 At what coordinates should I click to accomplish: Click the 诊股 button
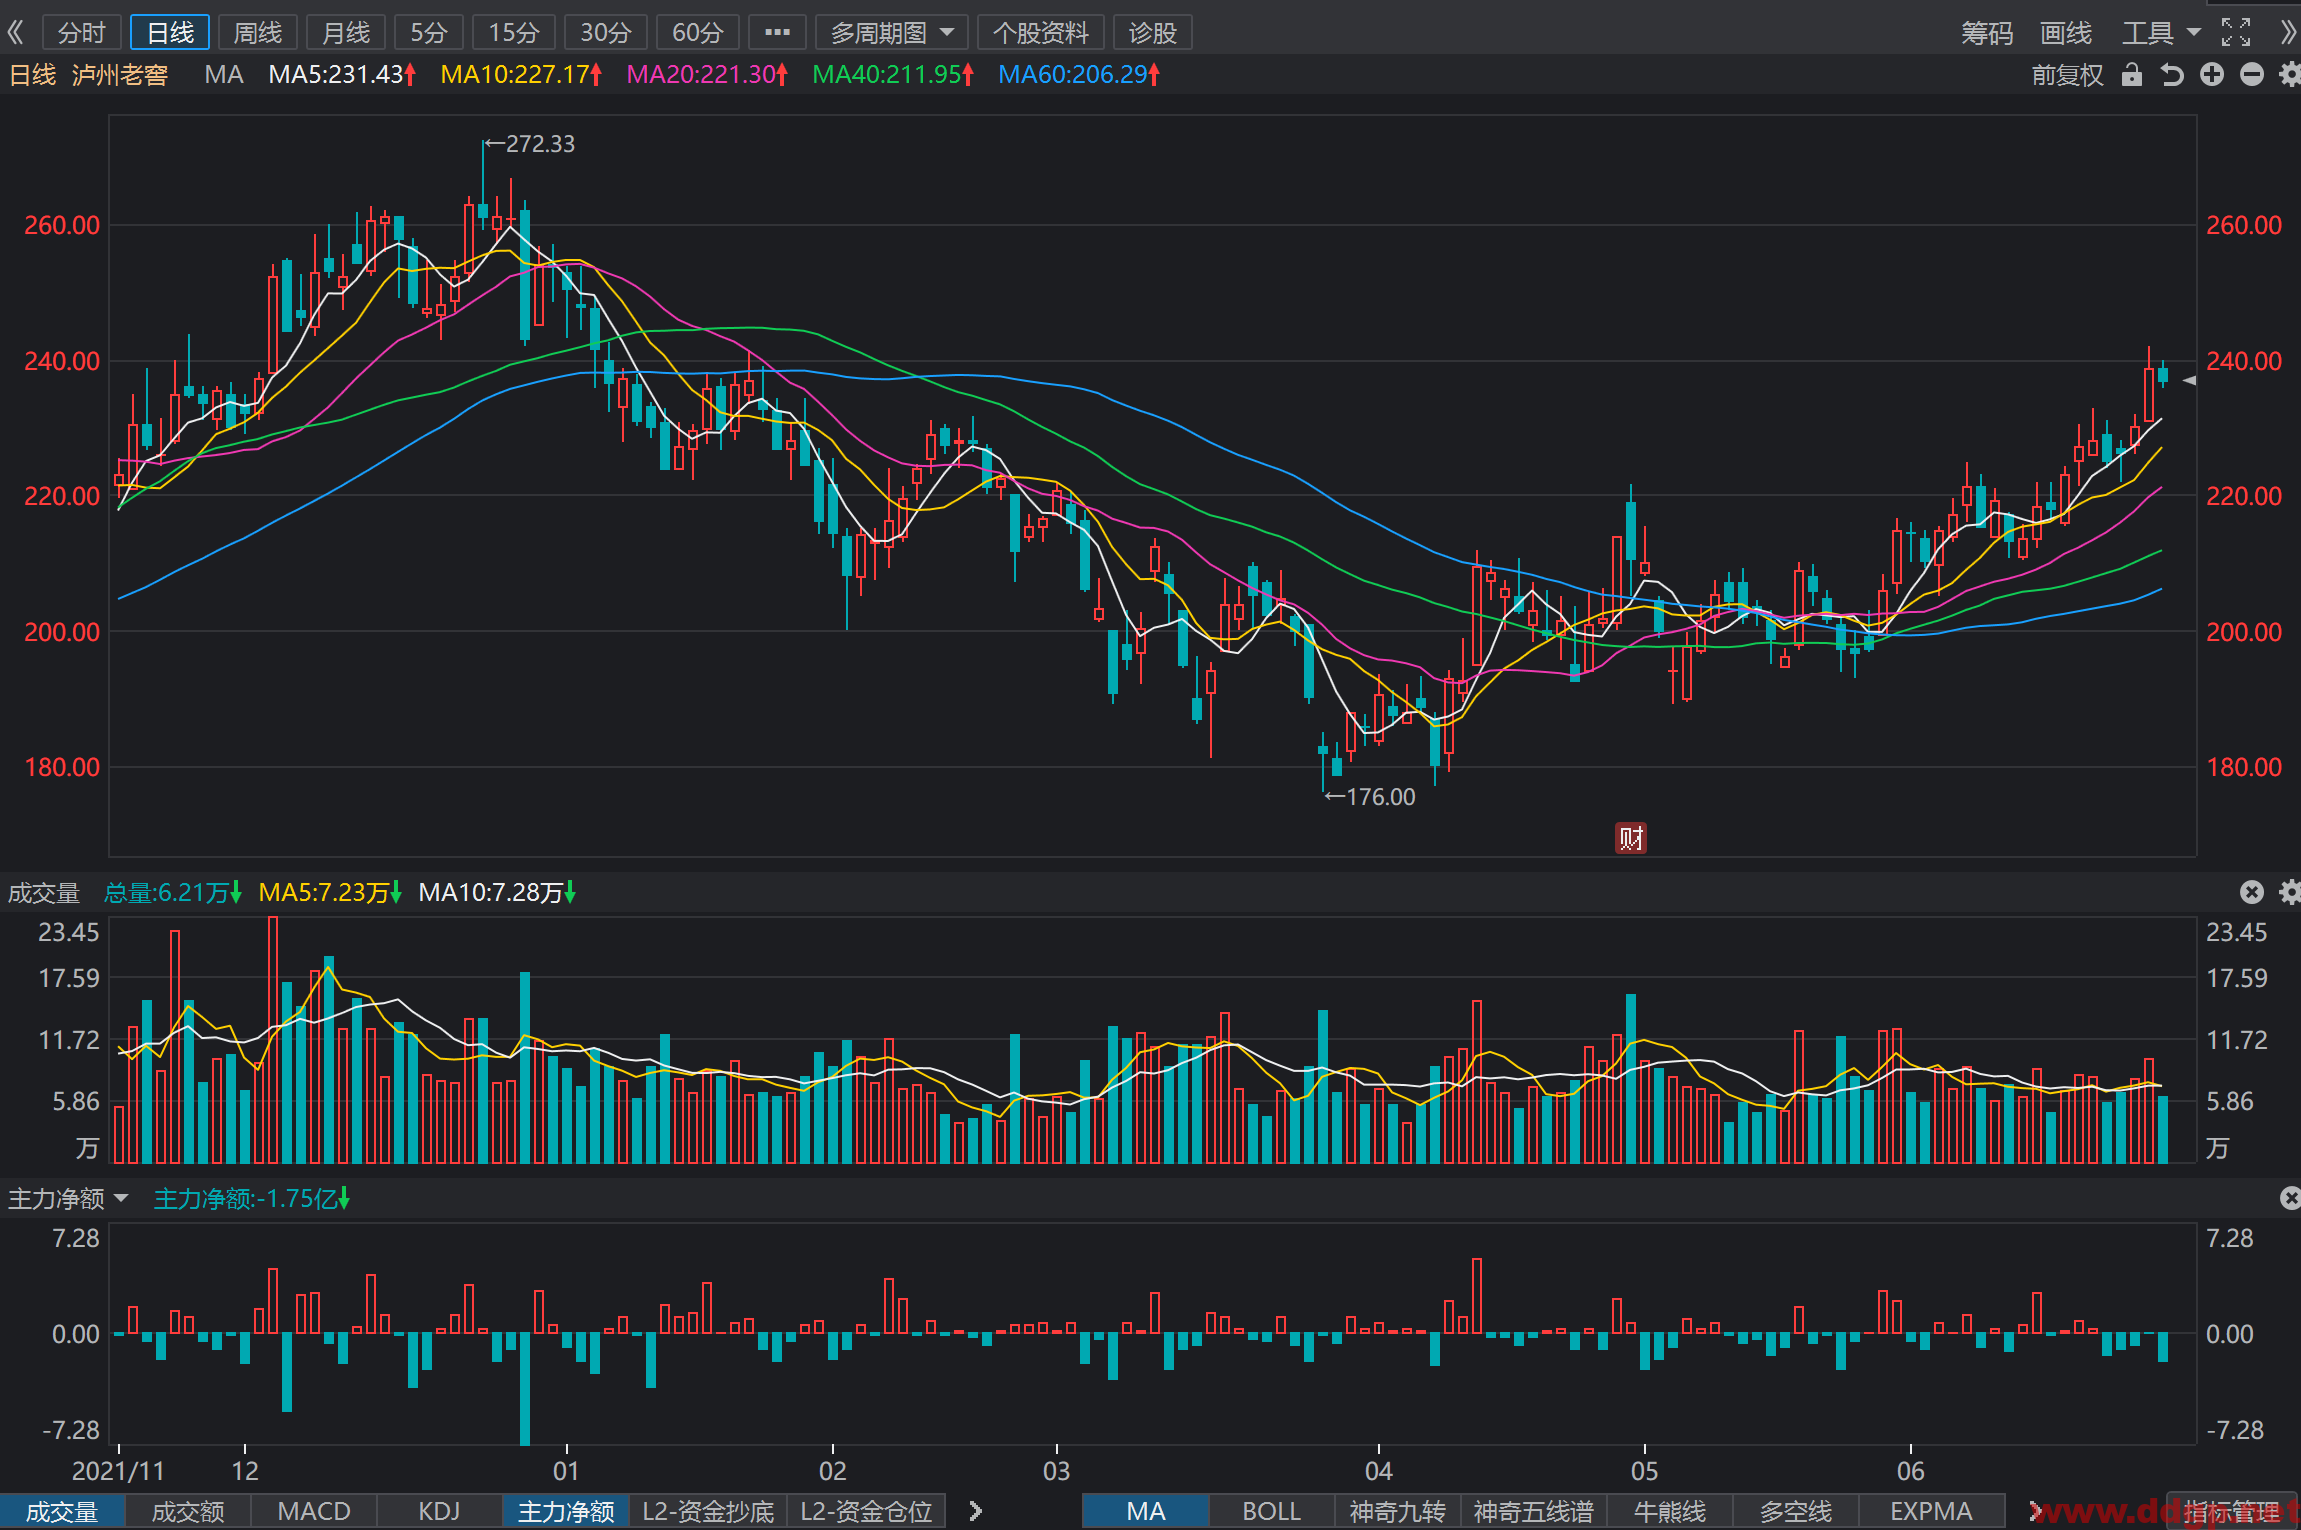[x=1152, y=33]
